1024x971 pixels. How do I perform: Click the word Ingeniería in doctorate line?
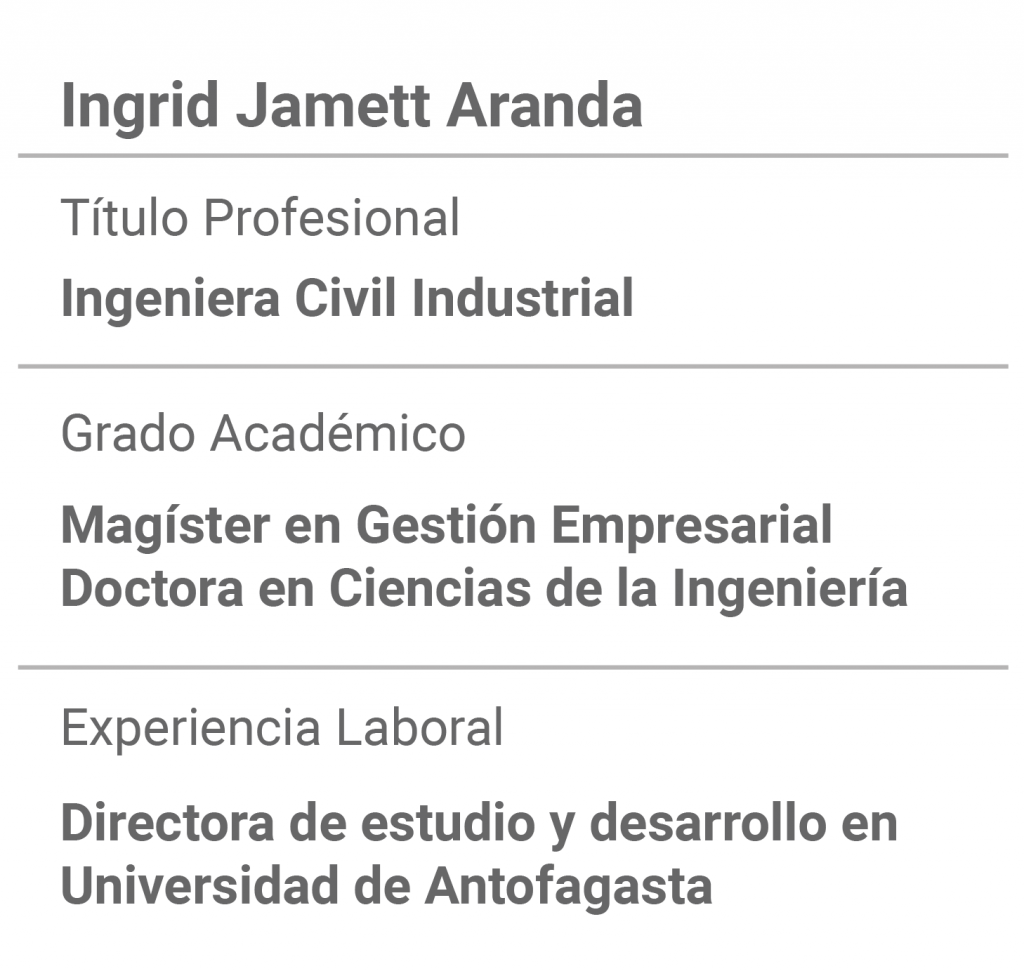[790, 589]
